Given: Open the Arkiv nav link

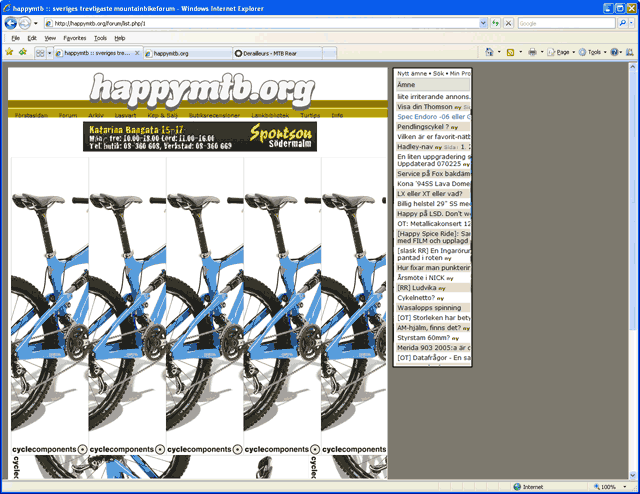Looking at the screenshot, I should pos(96,116).
